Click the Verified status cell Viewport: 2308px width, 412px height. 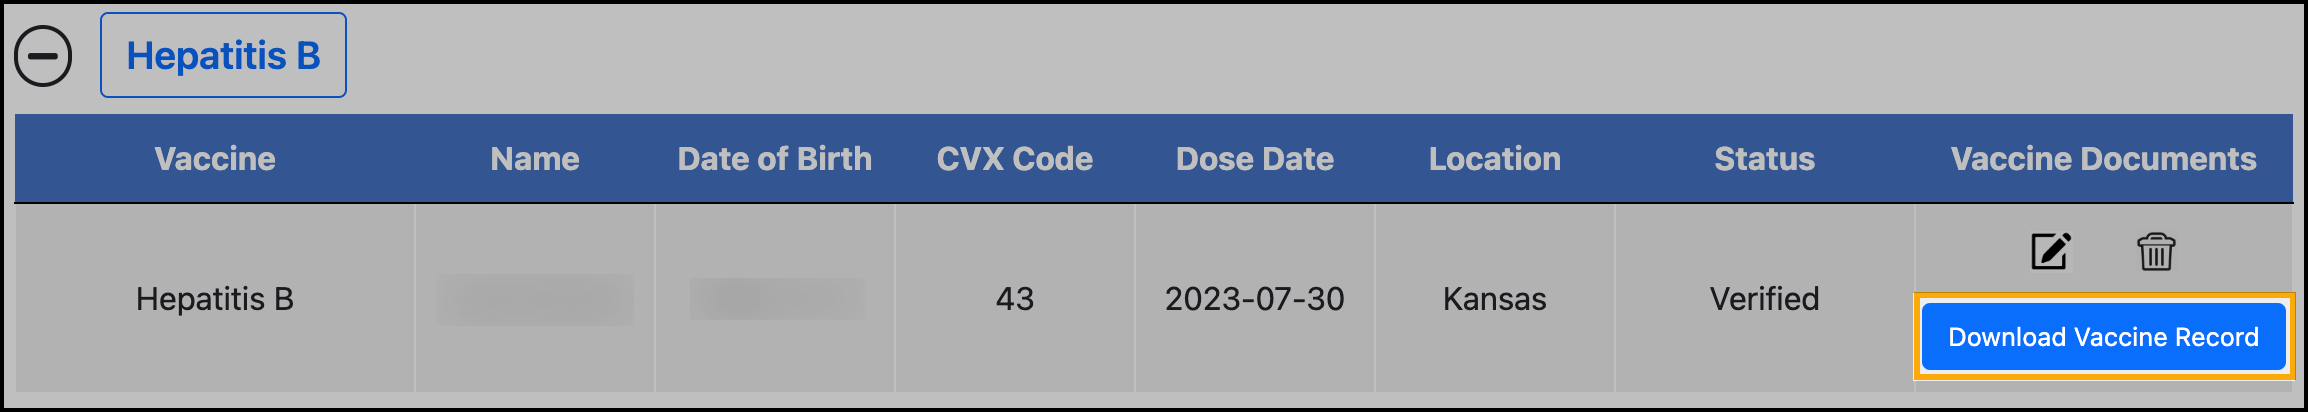1764,299
